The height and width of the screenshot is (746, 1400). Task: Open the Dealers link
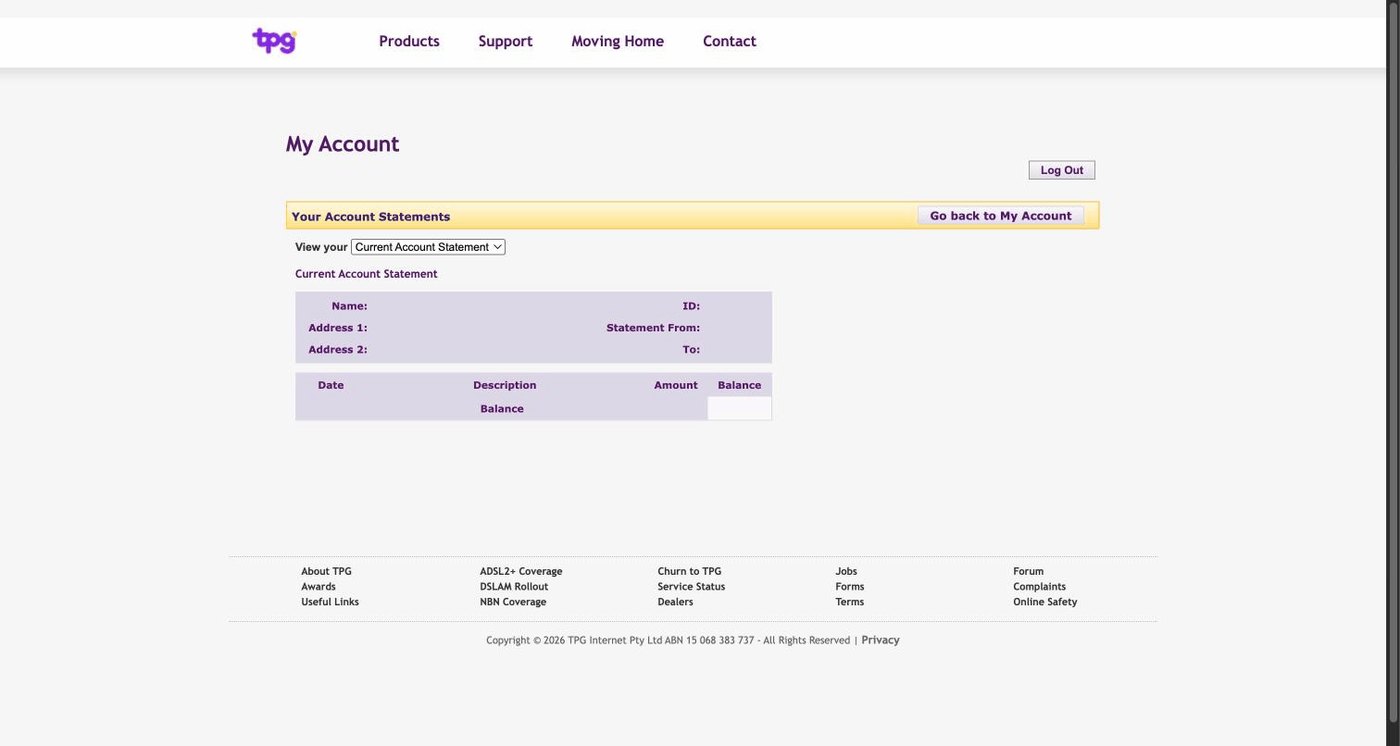point(675,602)
